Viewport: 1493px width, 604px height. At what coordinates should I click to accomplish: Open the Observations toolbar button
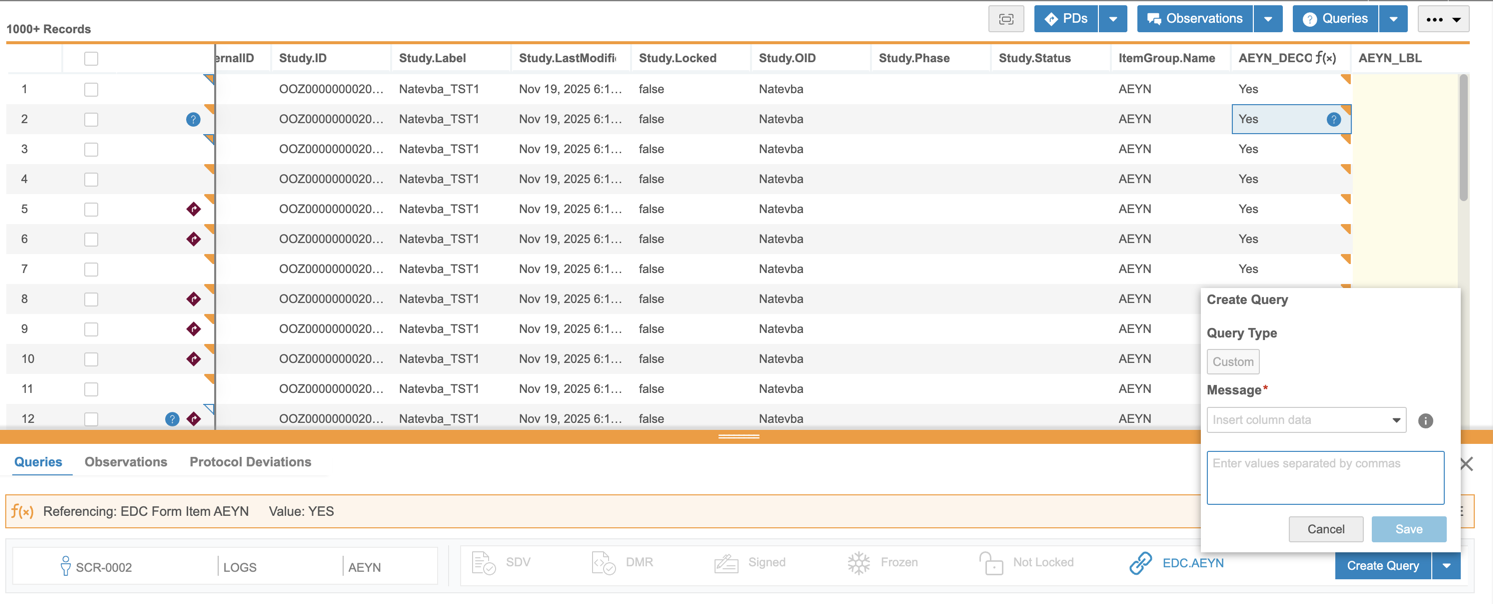tap(1195, 19)
